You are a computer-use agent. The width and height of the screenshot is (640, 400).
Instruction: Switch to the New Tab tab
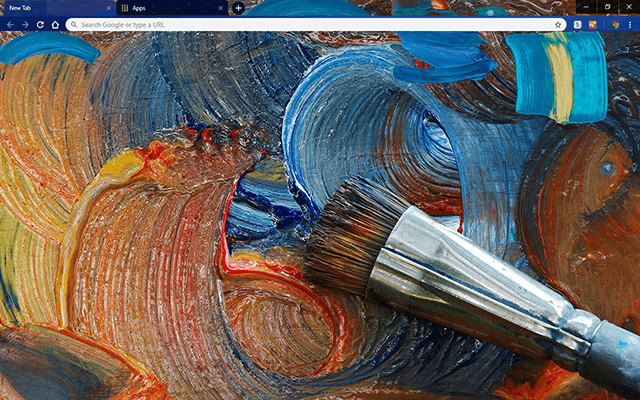tap(59, 8)
